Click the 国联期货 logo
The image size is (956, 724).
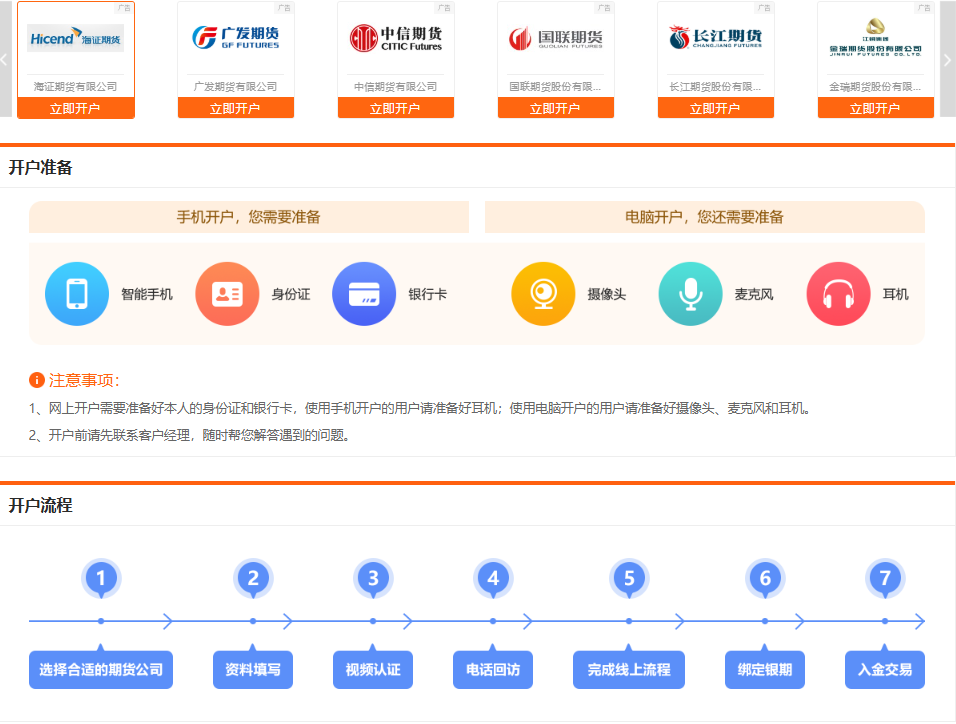(x=555, y=38)
